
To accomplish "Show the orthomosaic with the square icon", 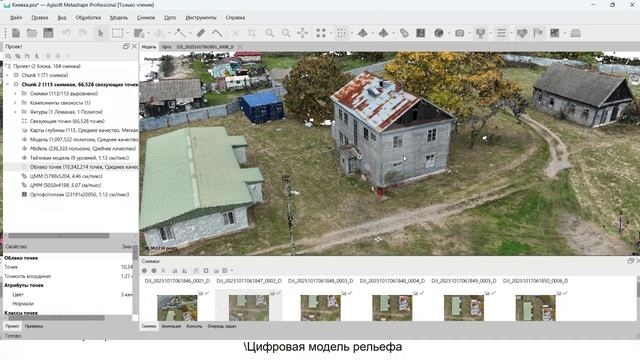I will (421, 33).
